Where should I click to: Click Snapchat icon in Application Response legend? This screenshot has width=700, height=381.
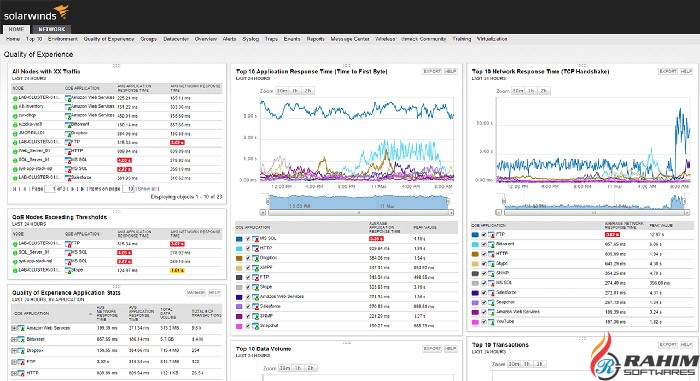point(255,327)
